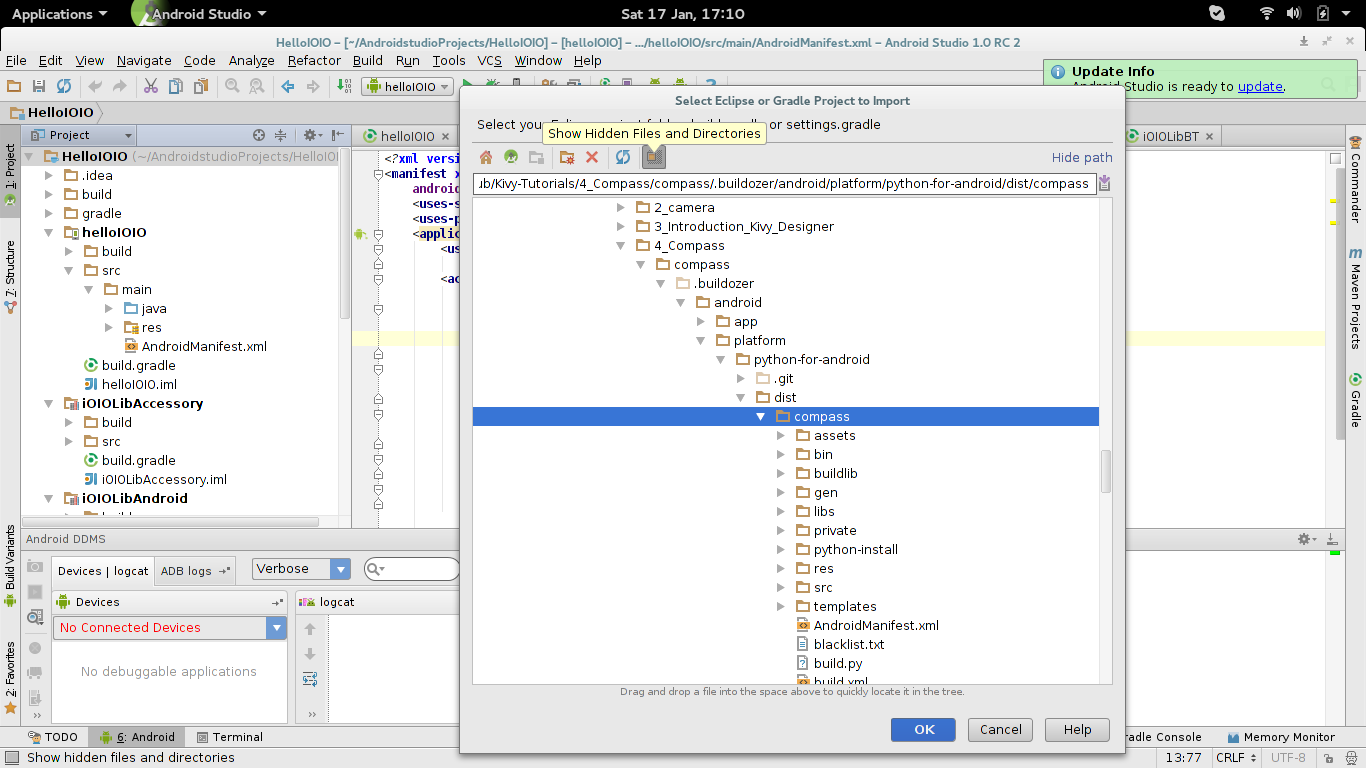Open the Build menu
This screenshot has height=768, width=1366.
coord(368,60)
